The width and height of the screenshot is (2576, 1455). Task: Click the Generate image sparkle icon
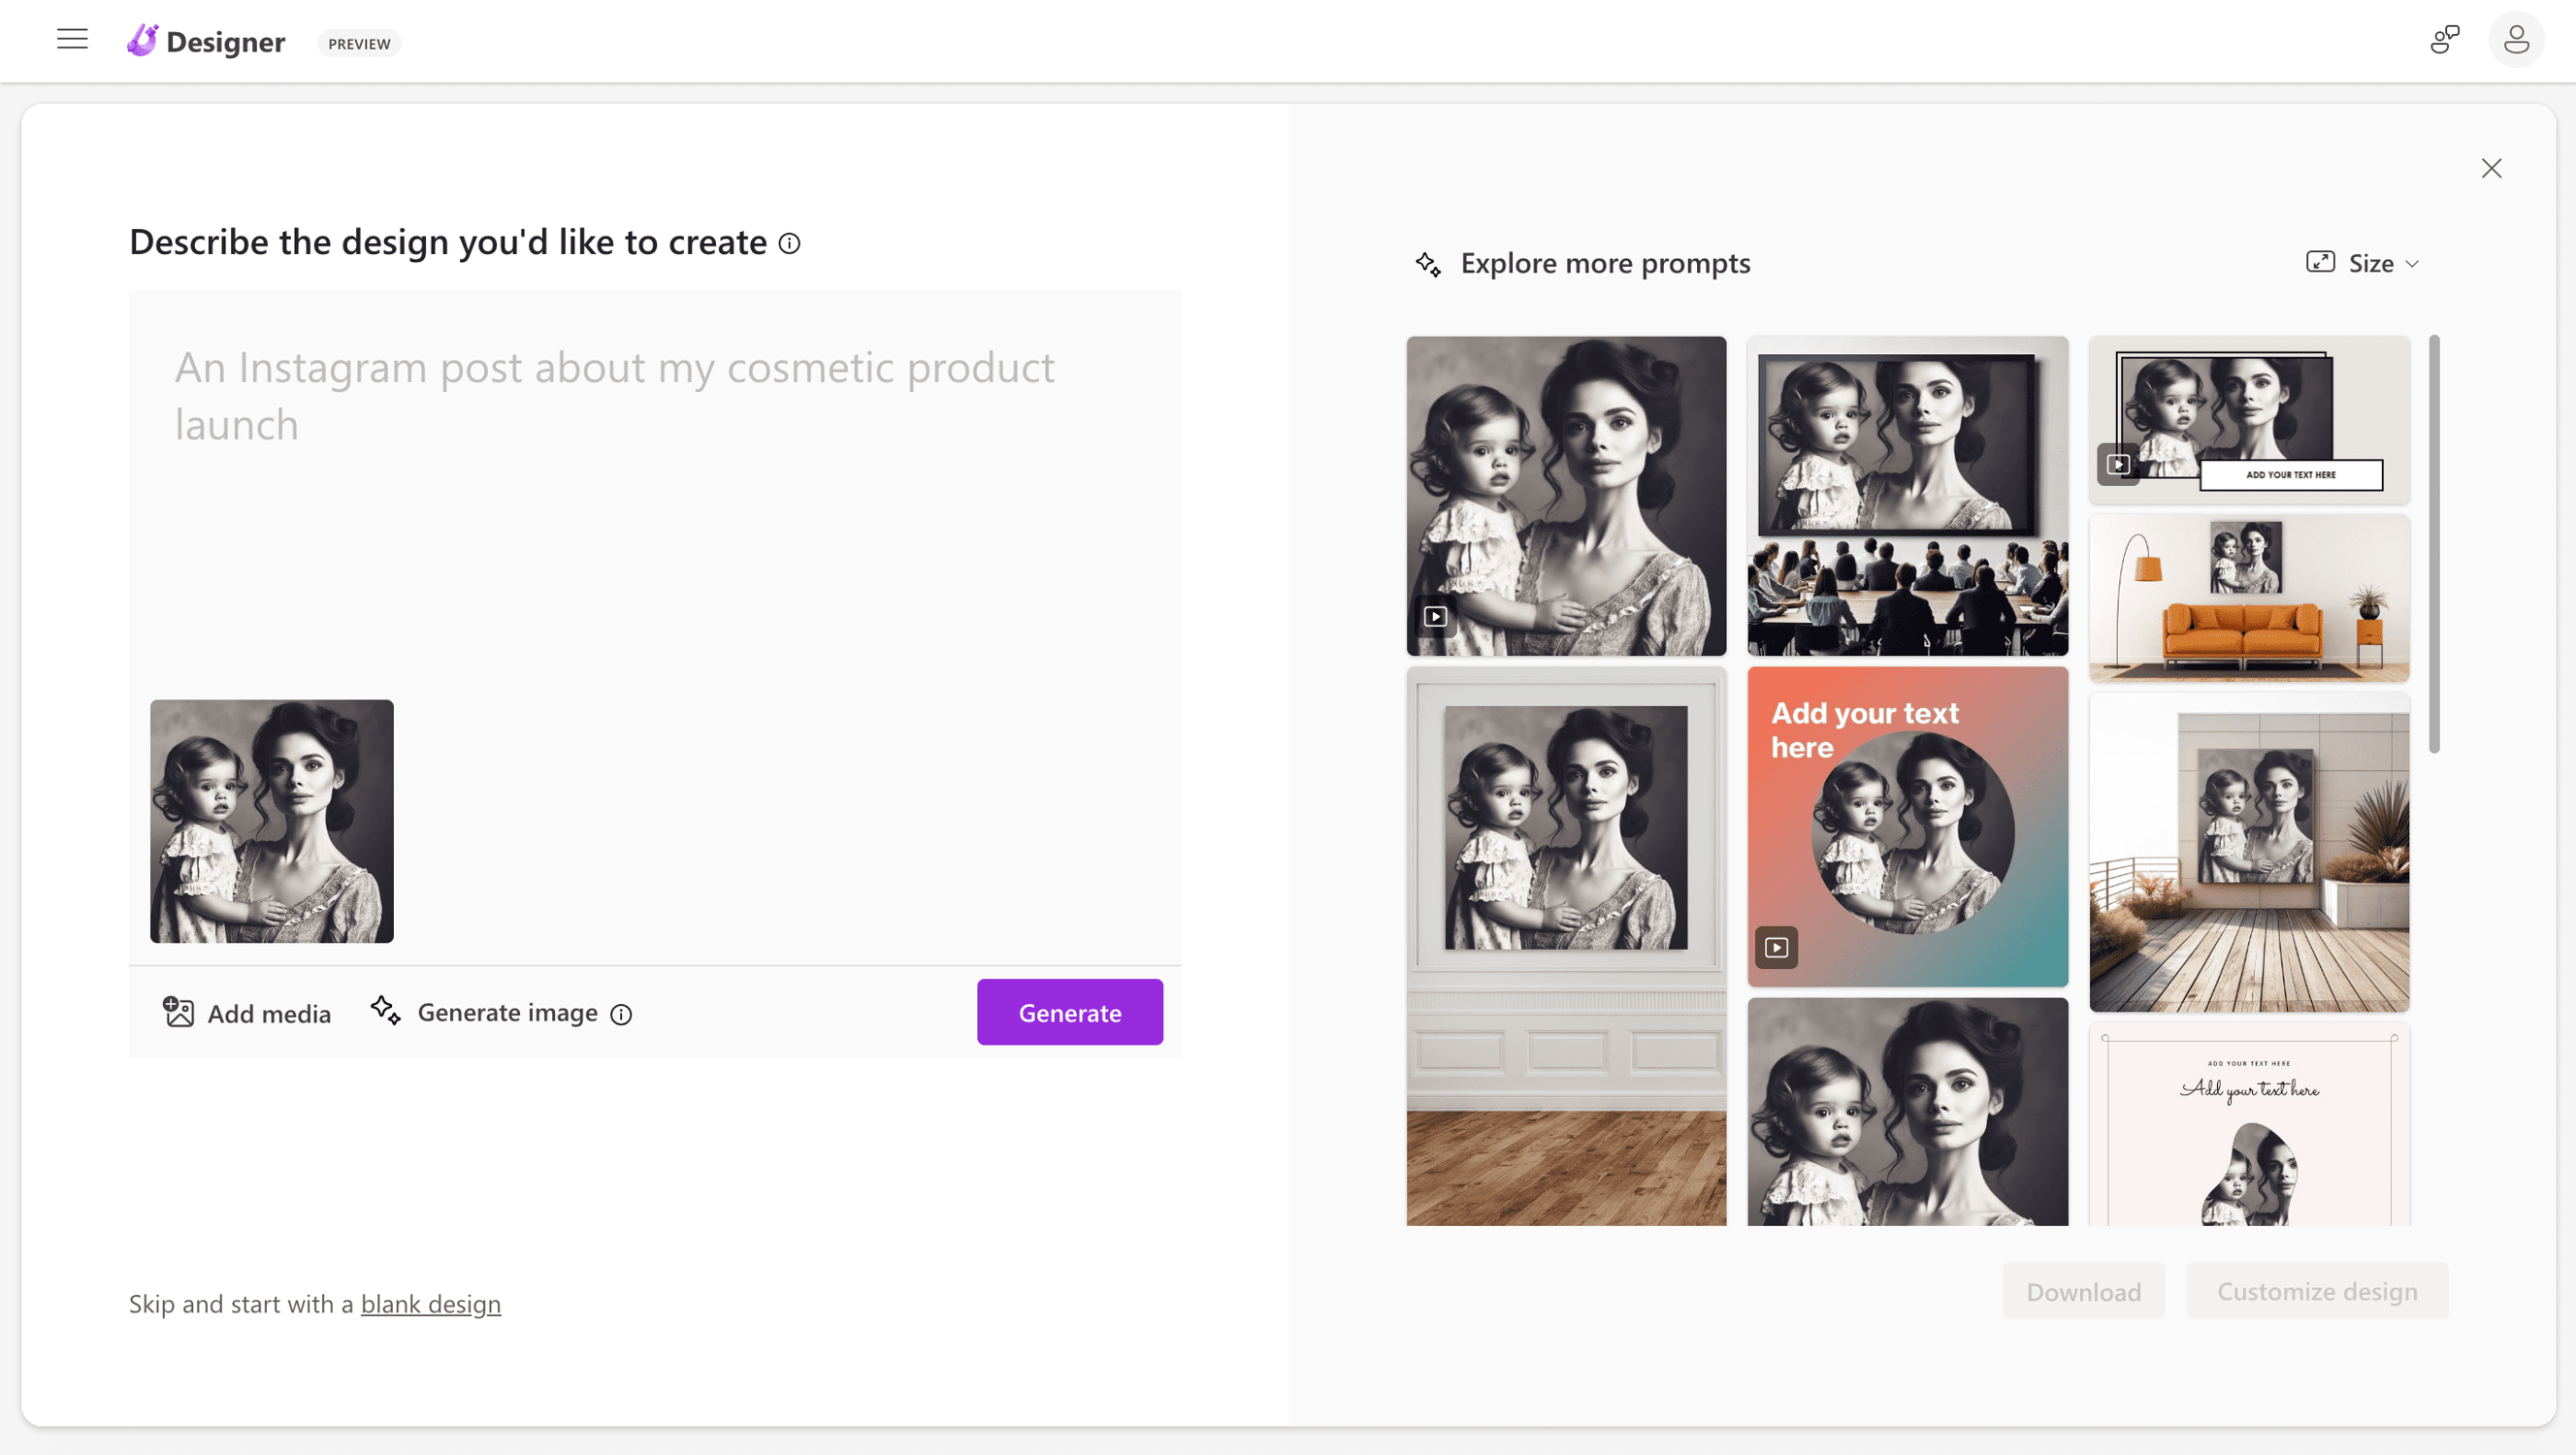pyautogui.click(x=386, y=1010)
